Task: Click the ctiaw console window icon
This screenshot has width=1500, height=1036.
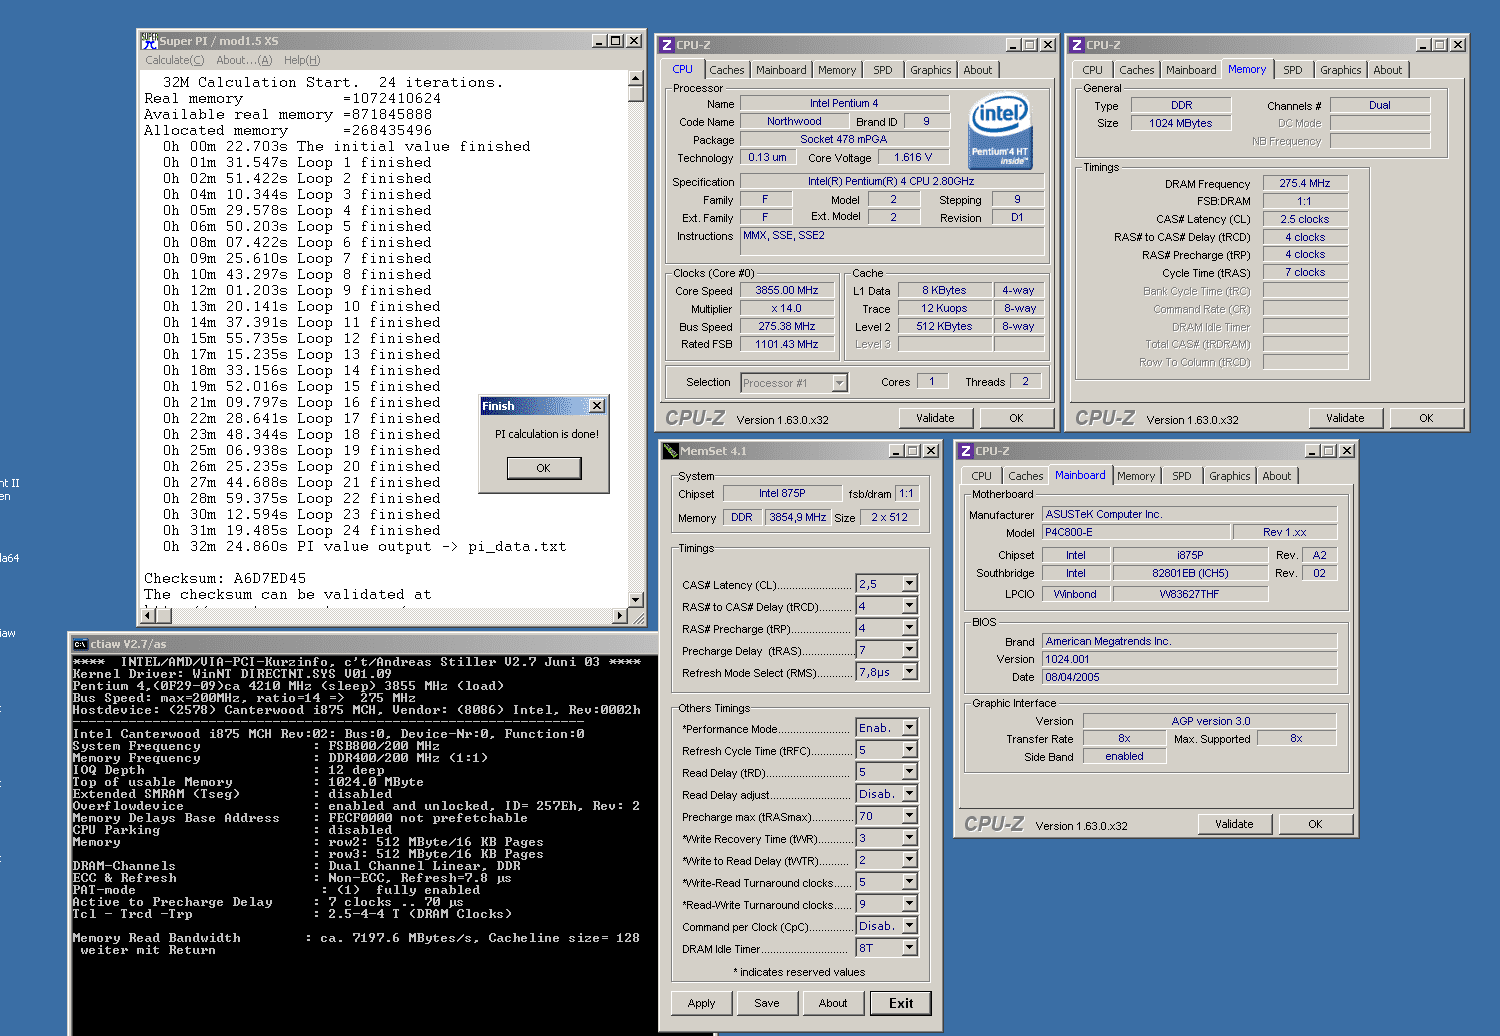Action: 80,644
